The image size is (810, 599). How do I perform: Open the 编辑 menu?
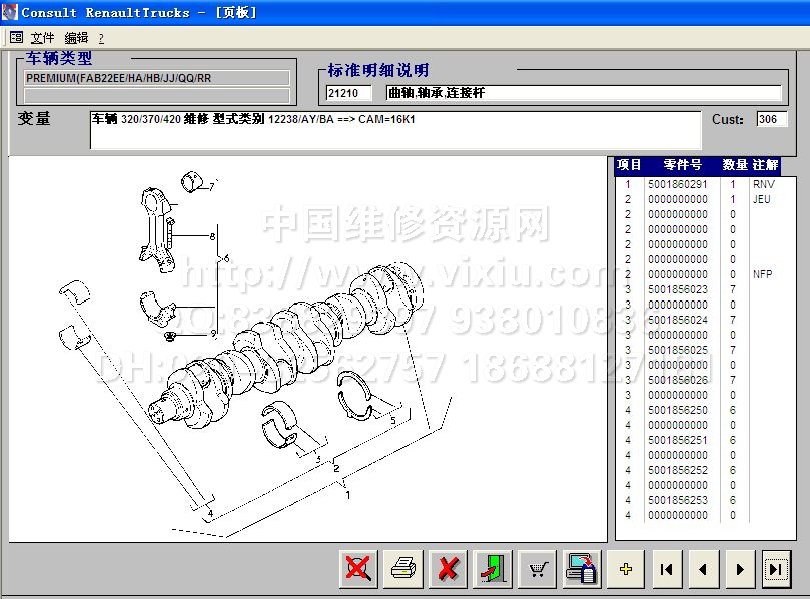(77, 37)
